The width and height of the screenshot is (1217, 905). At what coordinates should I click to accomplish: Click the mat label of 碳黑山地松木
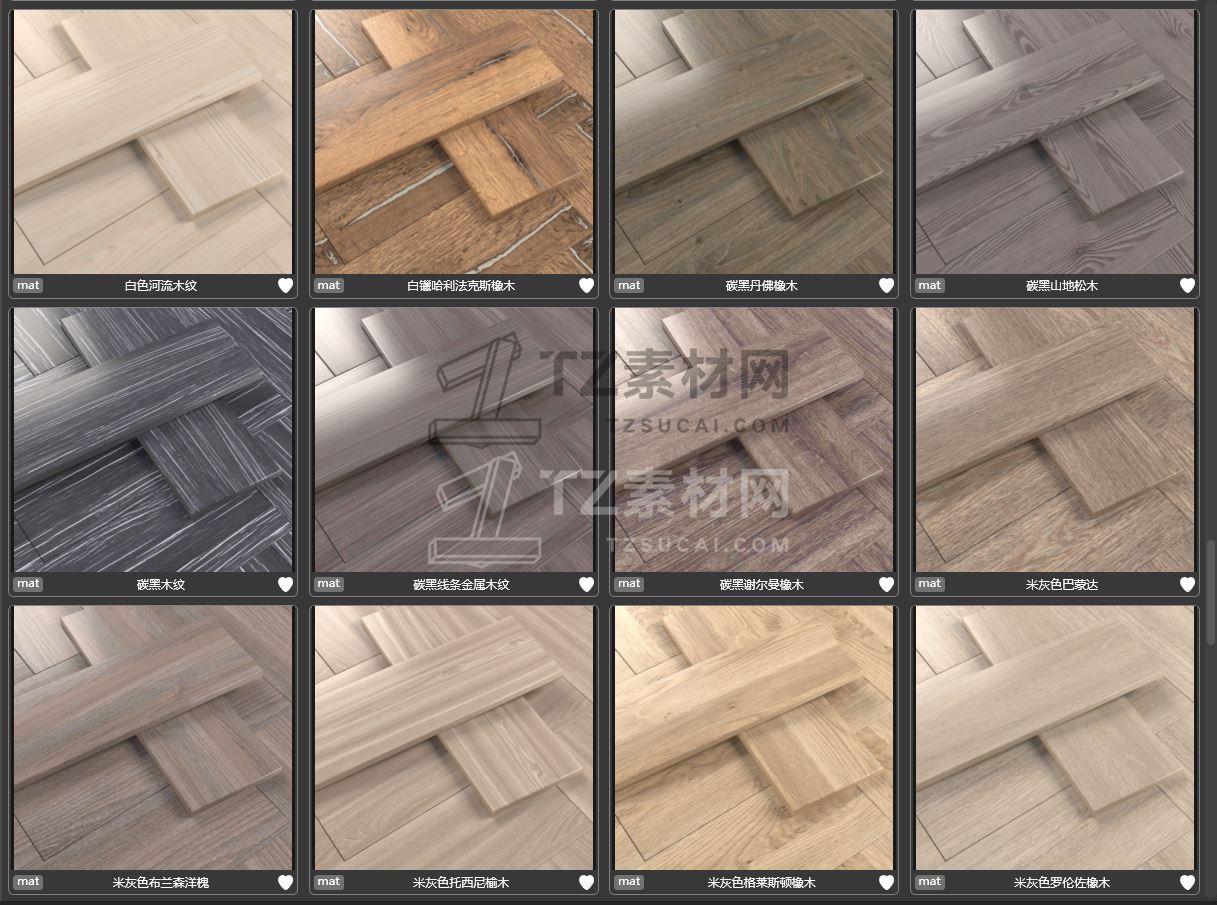[930, 285]
